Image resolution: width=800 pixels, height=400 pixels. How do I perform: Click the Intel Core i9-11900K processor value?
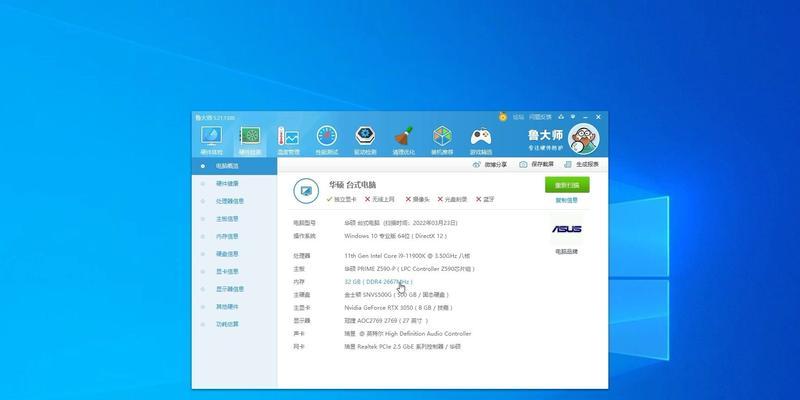pyautogui.click(x=407, y=256)
